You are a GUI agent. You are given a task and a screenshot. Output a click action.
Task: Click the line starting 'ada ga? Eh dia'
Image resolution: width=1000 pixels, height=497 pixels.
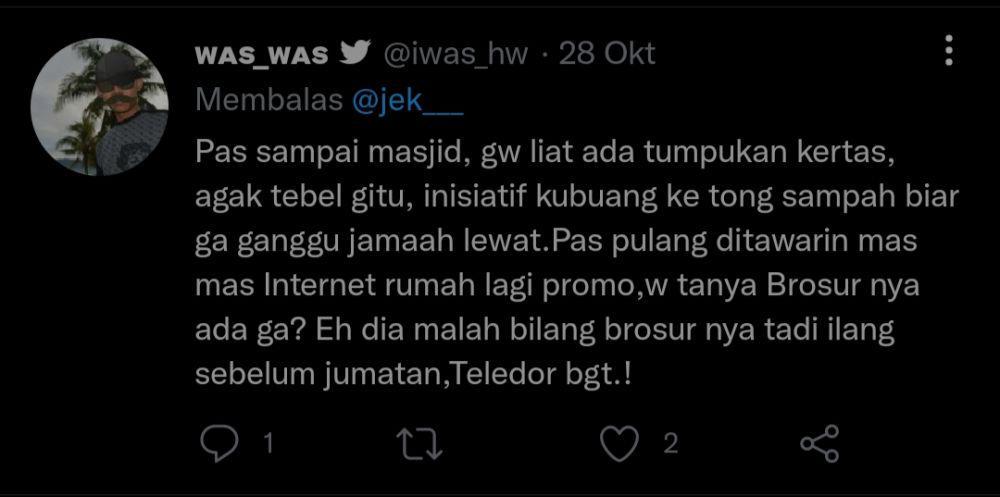(x=545, y=330)
